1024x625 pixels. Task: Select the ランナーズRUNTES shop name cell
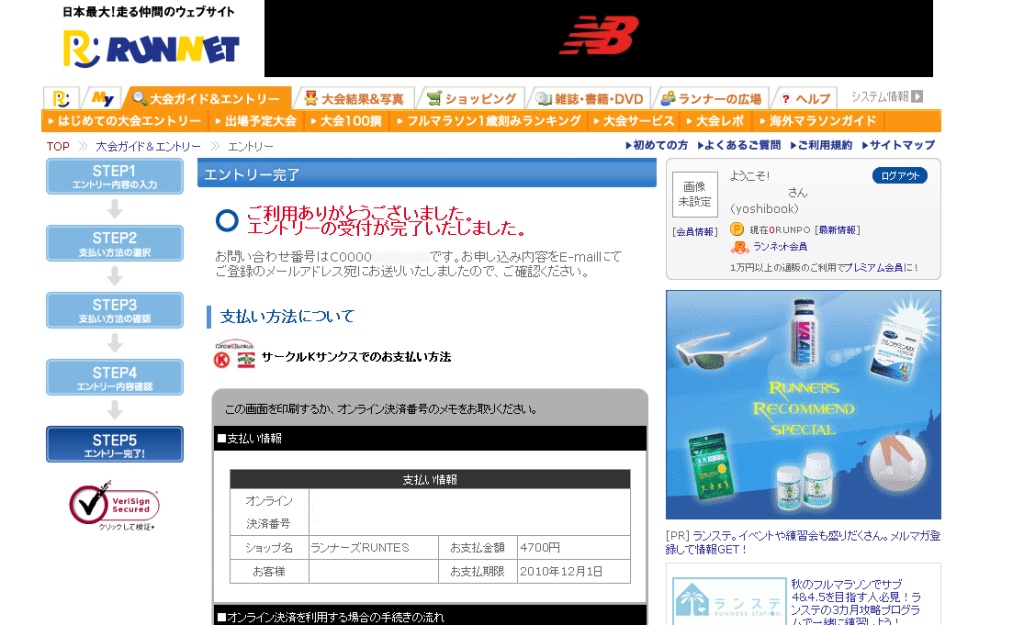click(x=374, y=548)
